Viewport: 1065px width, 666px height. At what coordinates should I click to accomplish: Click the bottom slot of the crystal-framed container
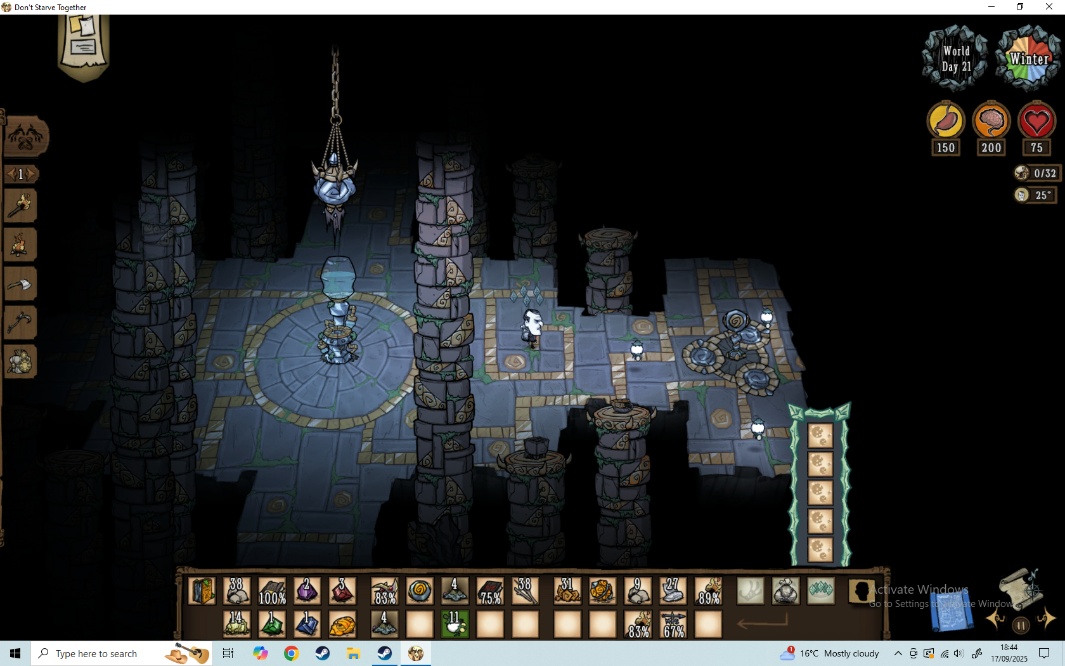coord(820,549)
